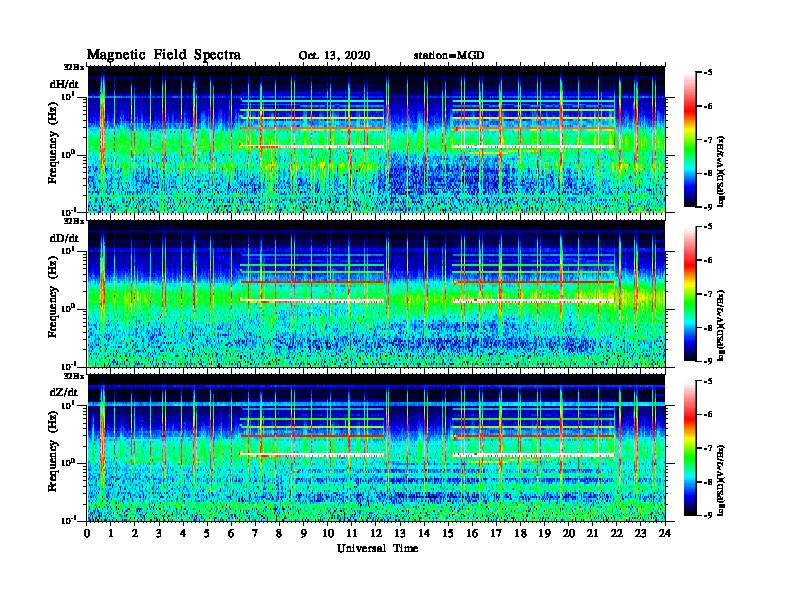
Task: Click the hour 19 tick label
Action: 544,533
